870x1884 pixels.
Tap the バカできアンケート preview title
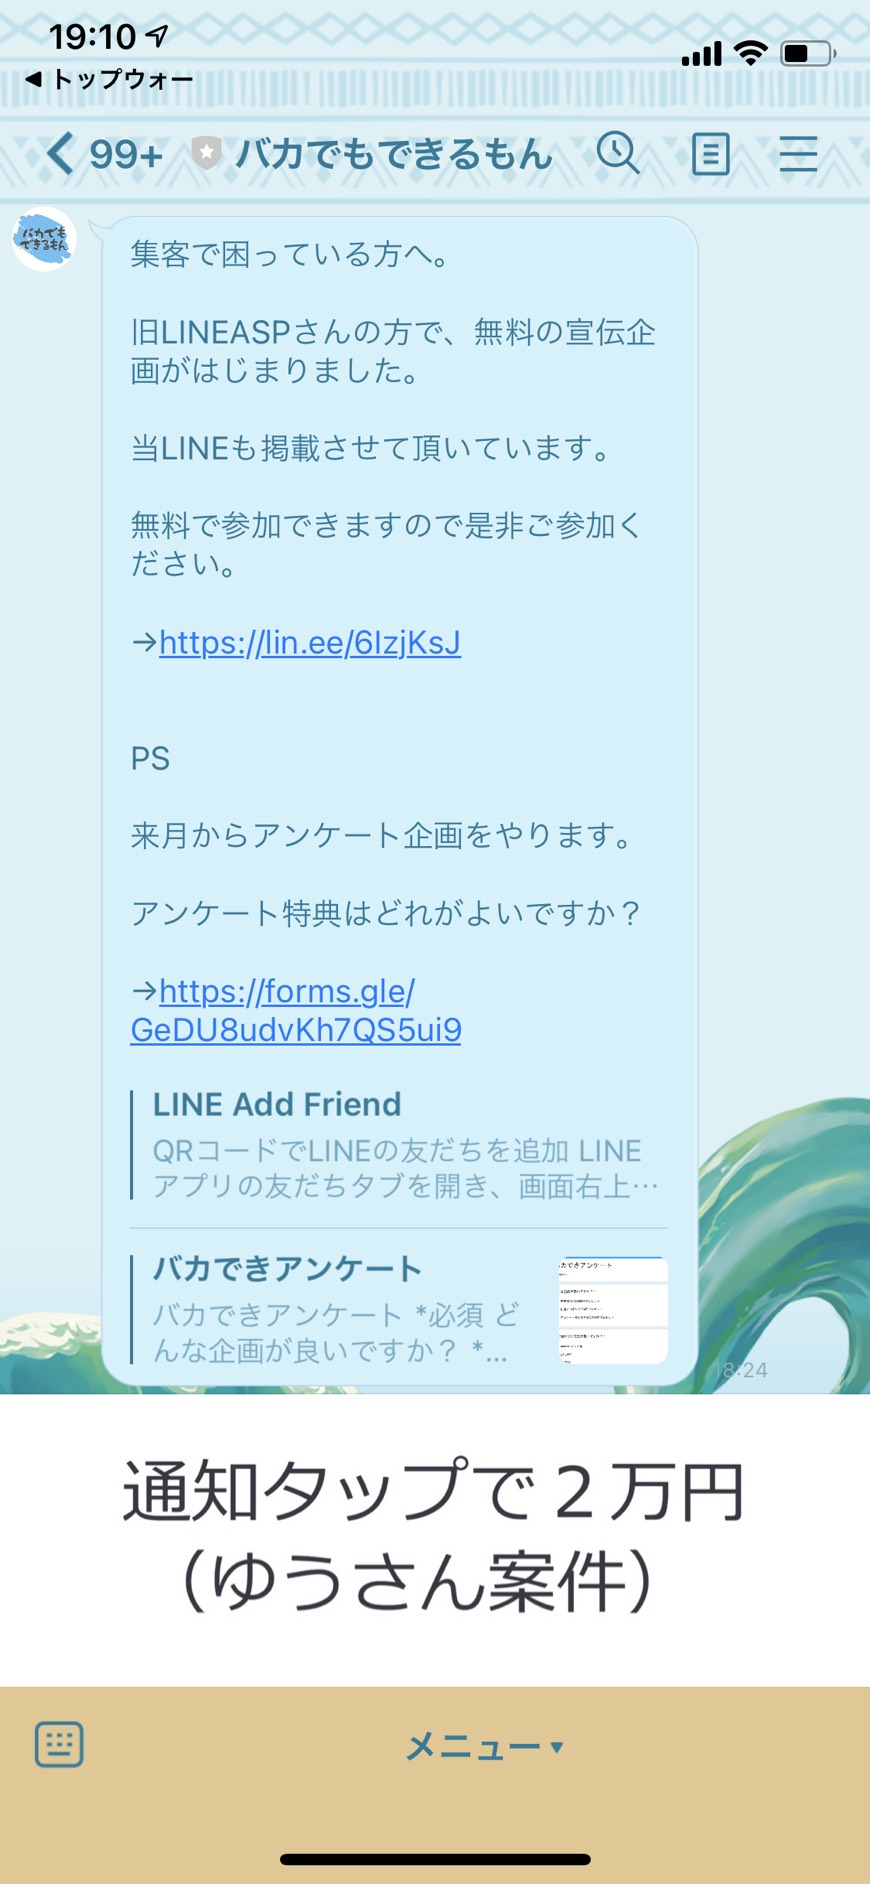[x=288, y=1268]
